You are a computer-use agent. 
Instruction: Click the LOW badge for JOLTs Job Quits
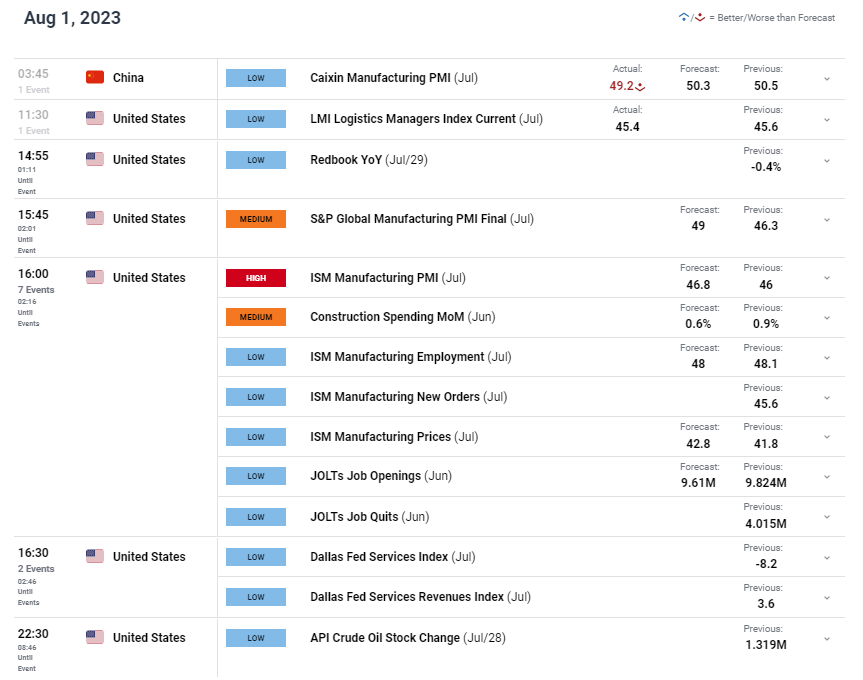[x=256, y=517]
